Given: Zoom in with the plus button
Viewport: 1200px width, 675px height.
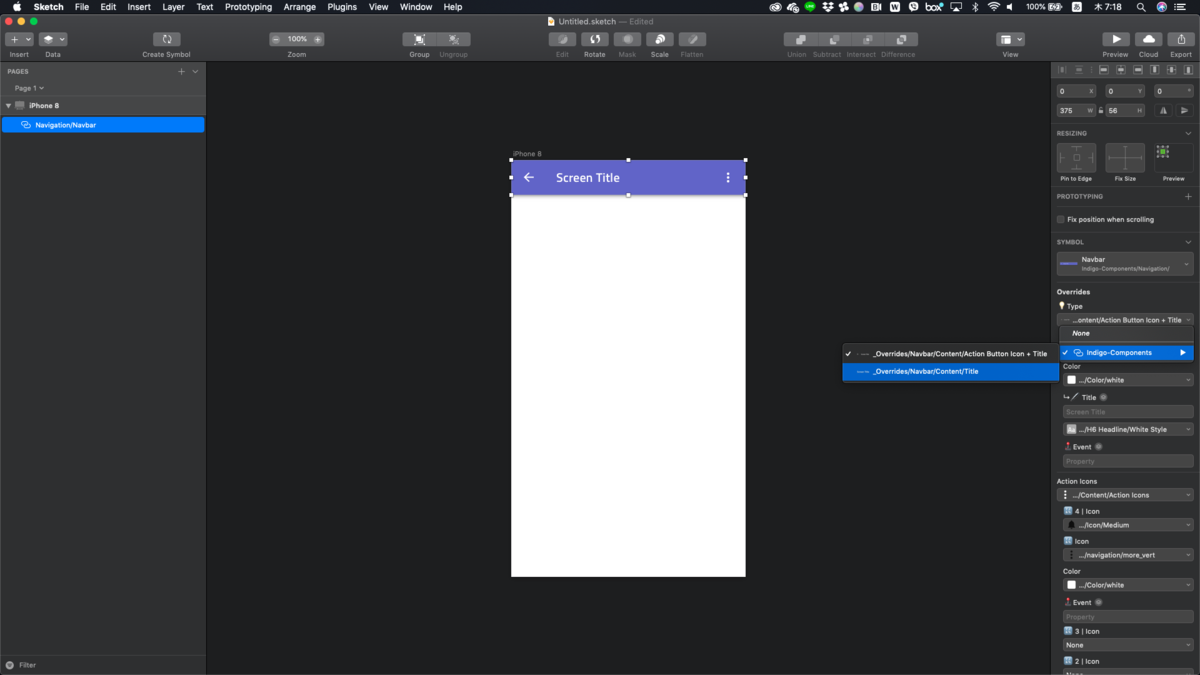Looking at the screenshot, I should pyautogui.click(x=318, y=39).
